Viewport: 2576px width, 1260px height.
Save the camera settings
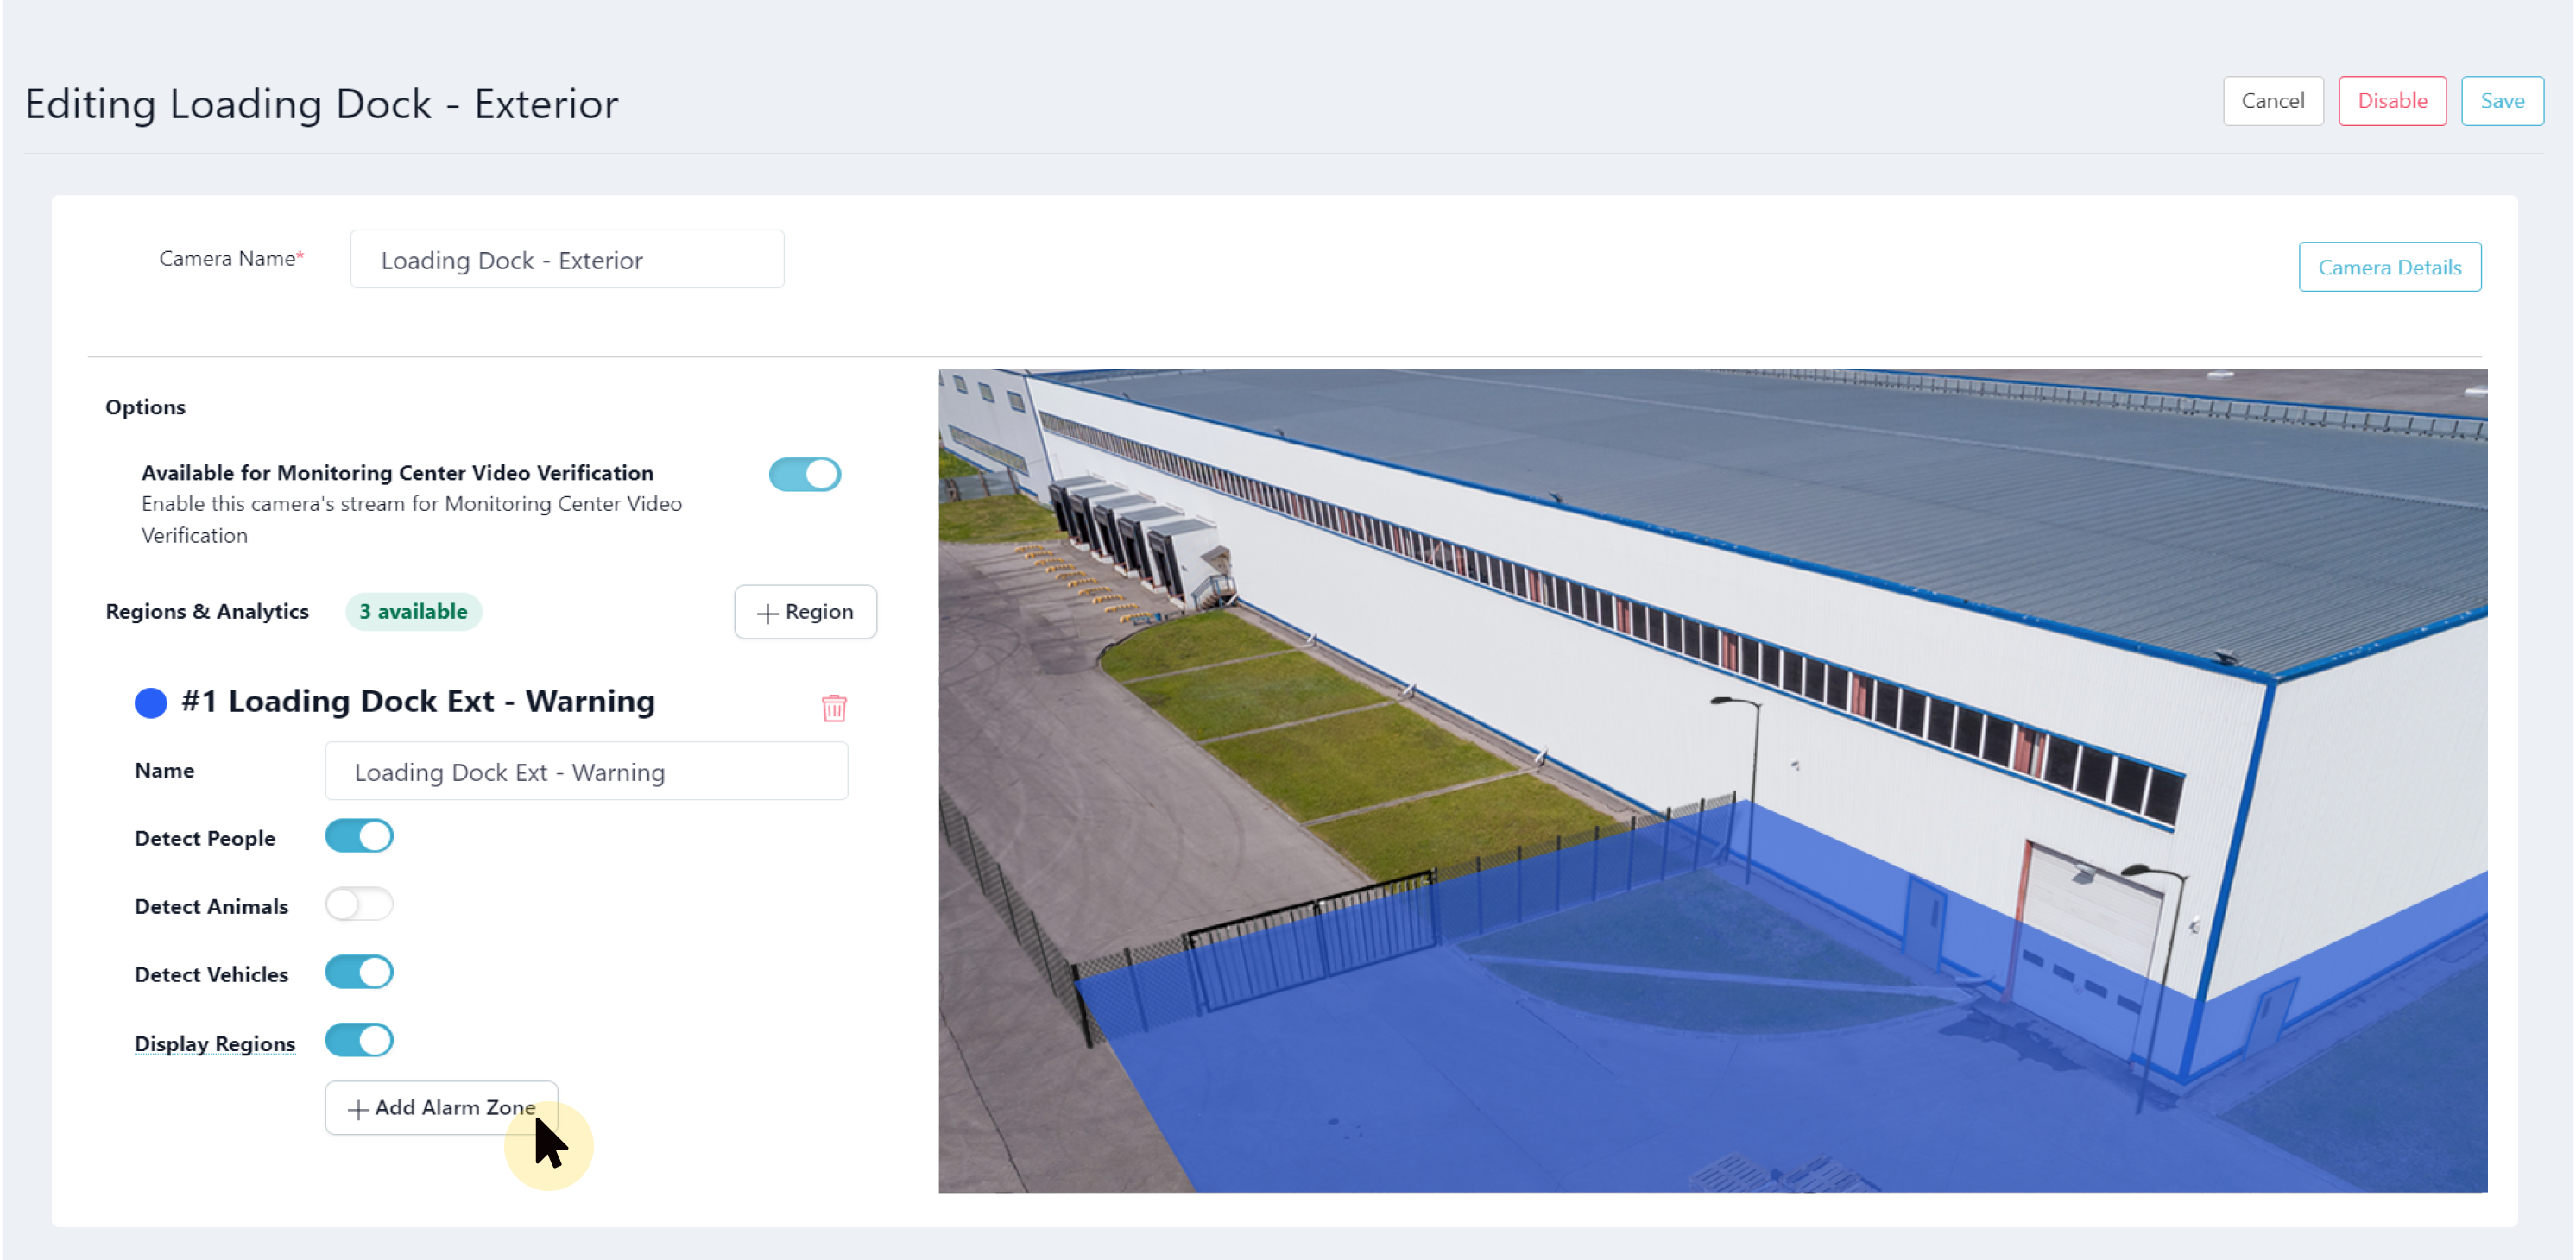tap(2502, 100)
